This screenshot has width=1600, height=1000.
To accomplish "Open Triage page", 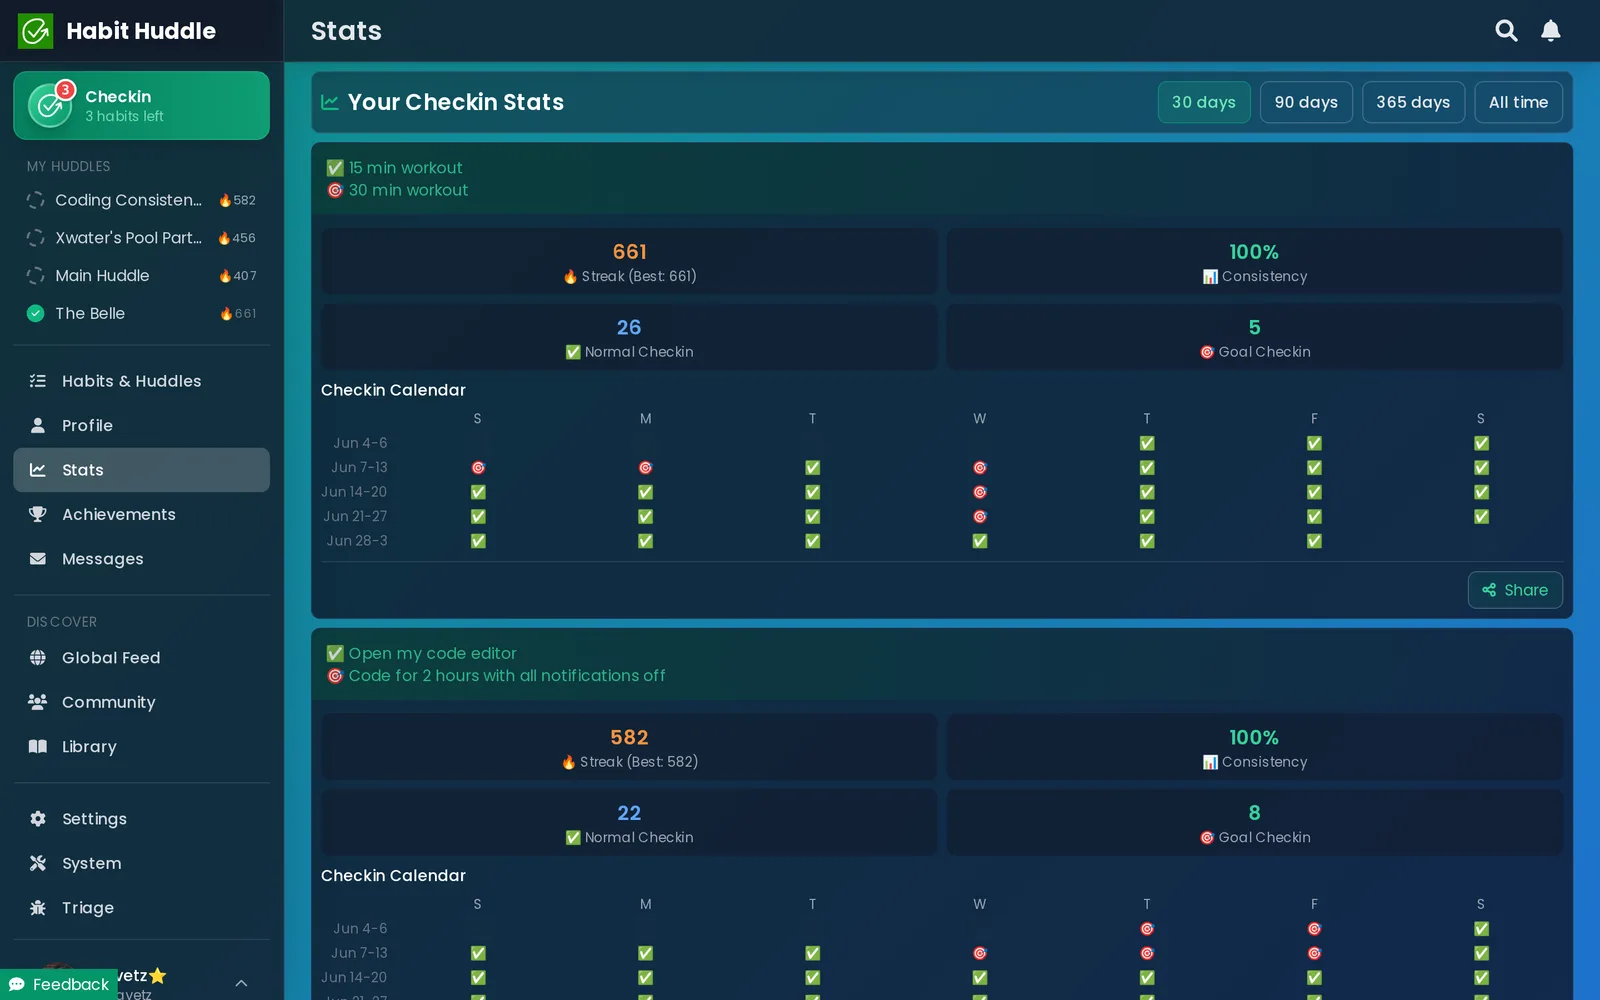I will (141, 908).
